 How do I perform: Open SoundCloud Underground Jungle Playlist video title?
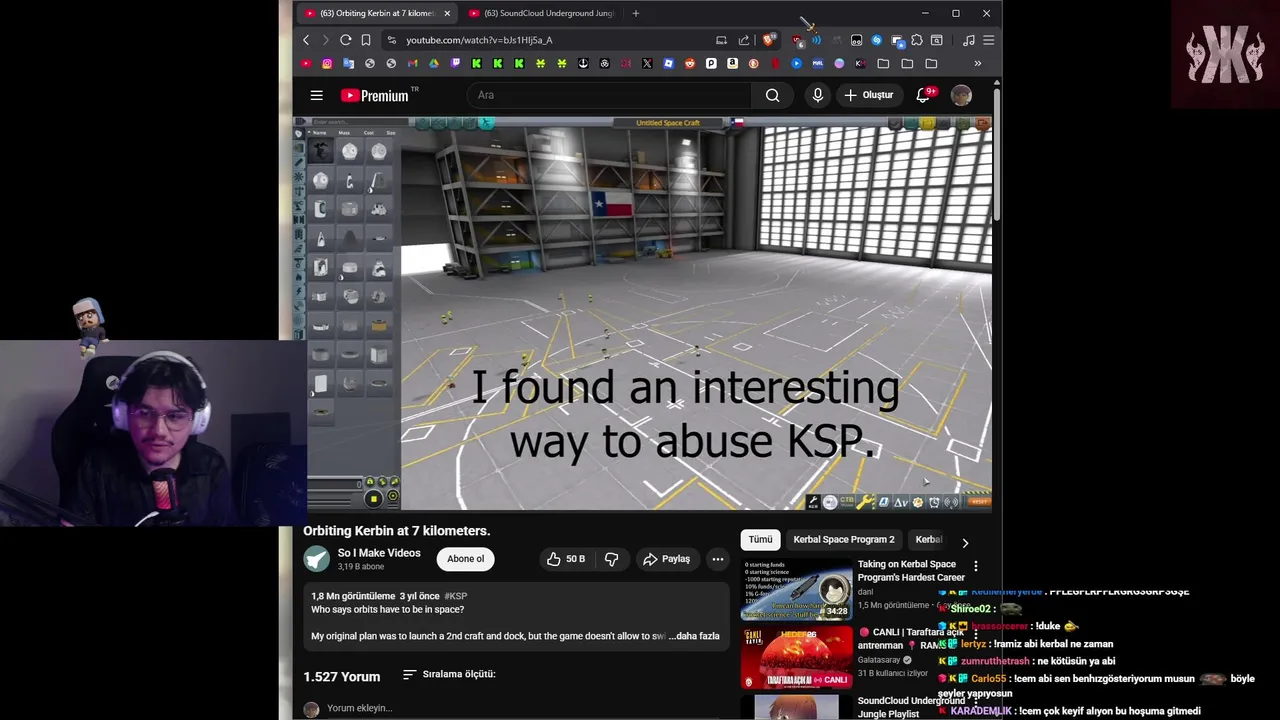pos(911,707)
